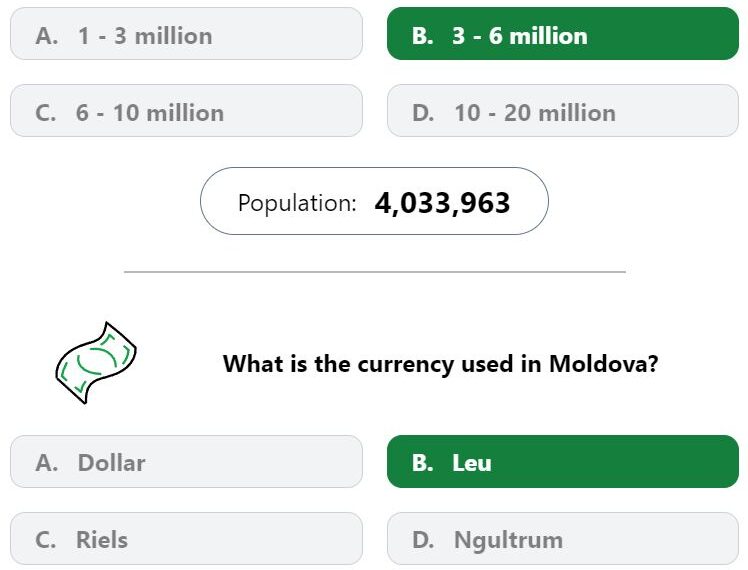
Task: Click the 'Population:' label text
Action: pyautogui.click(x=297, y=204)
